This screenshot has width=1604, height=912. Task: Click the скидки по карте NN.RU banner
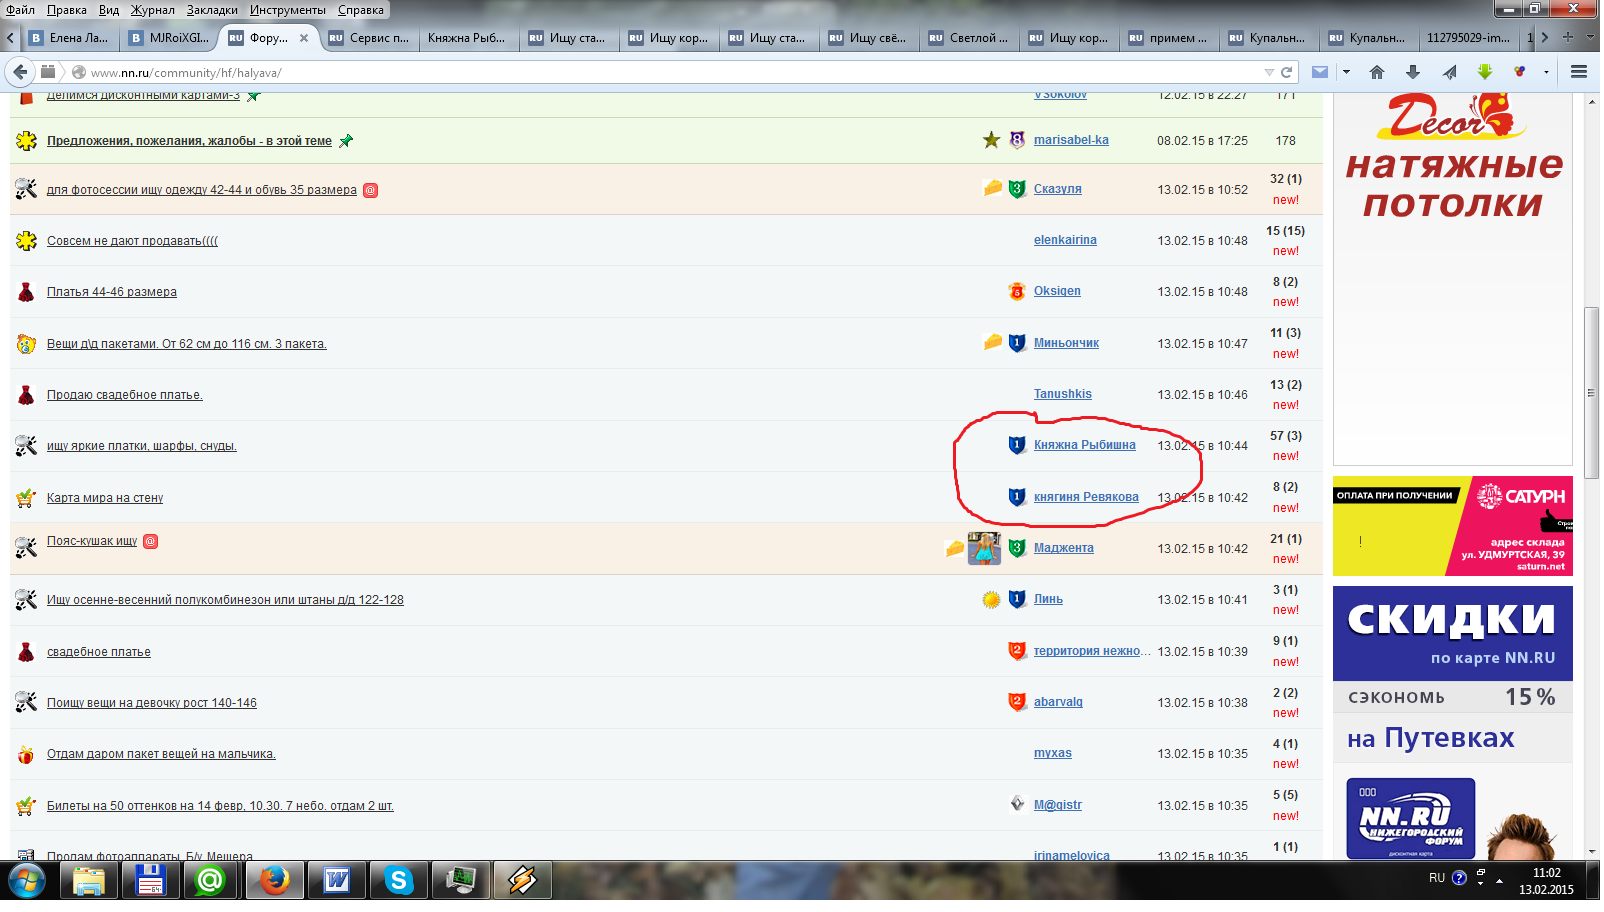click(x=1453, y=634)
